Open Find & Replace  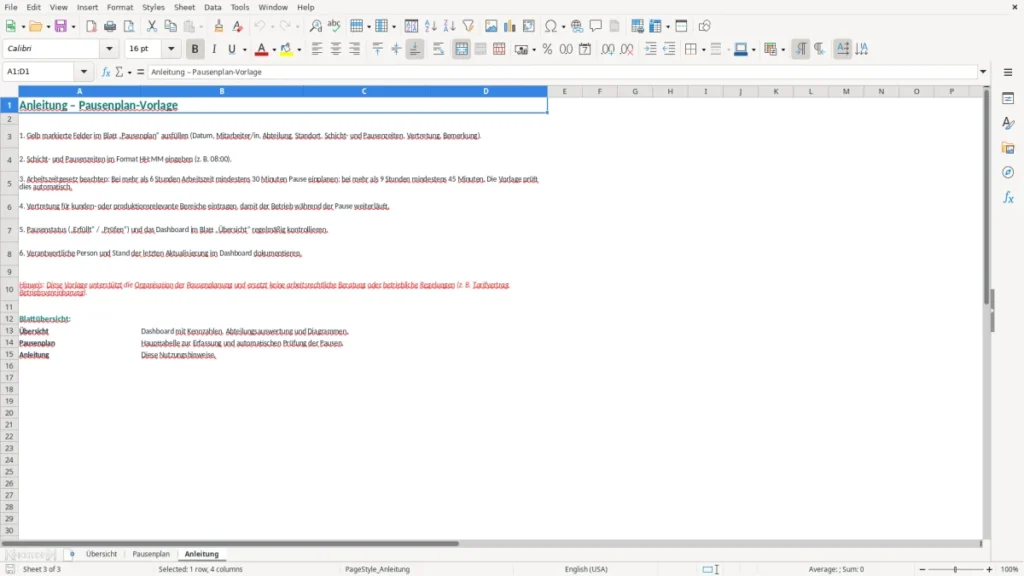click(315, 26)
